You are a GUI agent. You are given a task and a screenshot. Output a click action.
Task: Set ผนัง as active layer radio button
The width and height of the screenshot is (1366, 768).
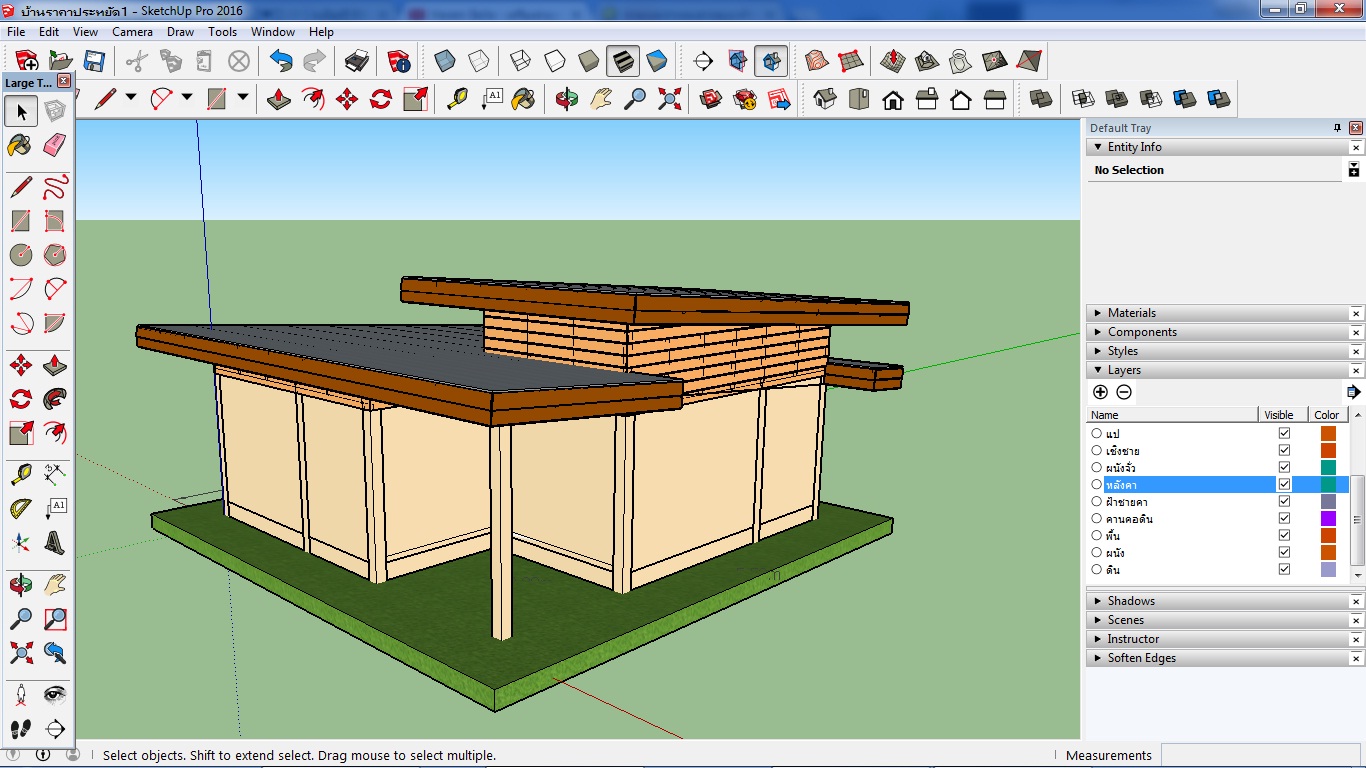coord(1097,553)
